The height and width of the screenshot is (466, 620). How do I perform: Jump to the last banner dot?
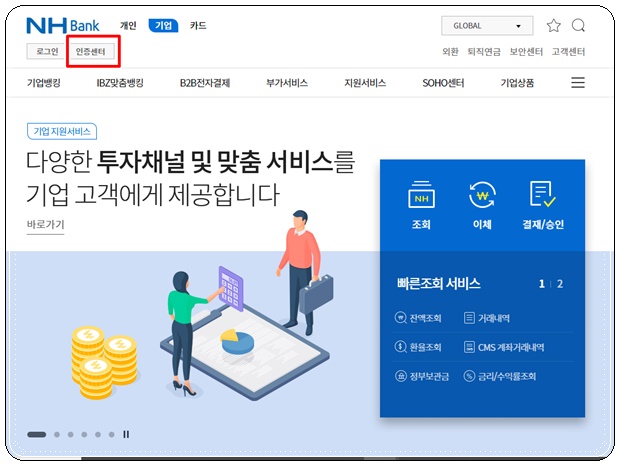112,434
